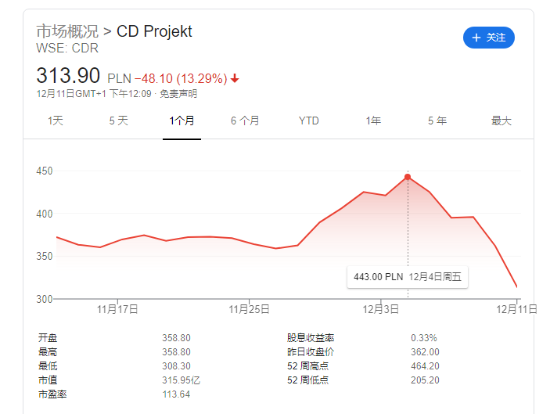The width and height of the screenshot is (550, 414).
Task: Select the YTD range tab
Action: click(309, 121)
